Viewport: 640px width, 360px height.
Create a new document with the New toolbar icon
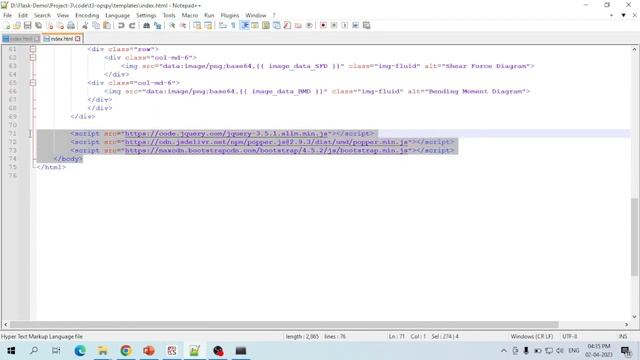click(7, 25)
